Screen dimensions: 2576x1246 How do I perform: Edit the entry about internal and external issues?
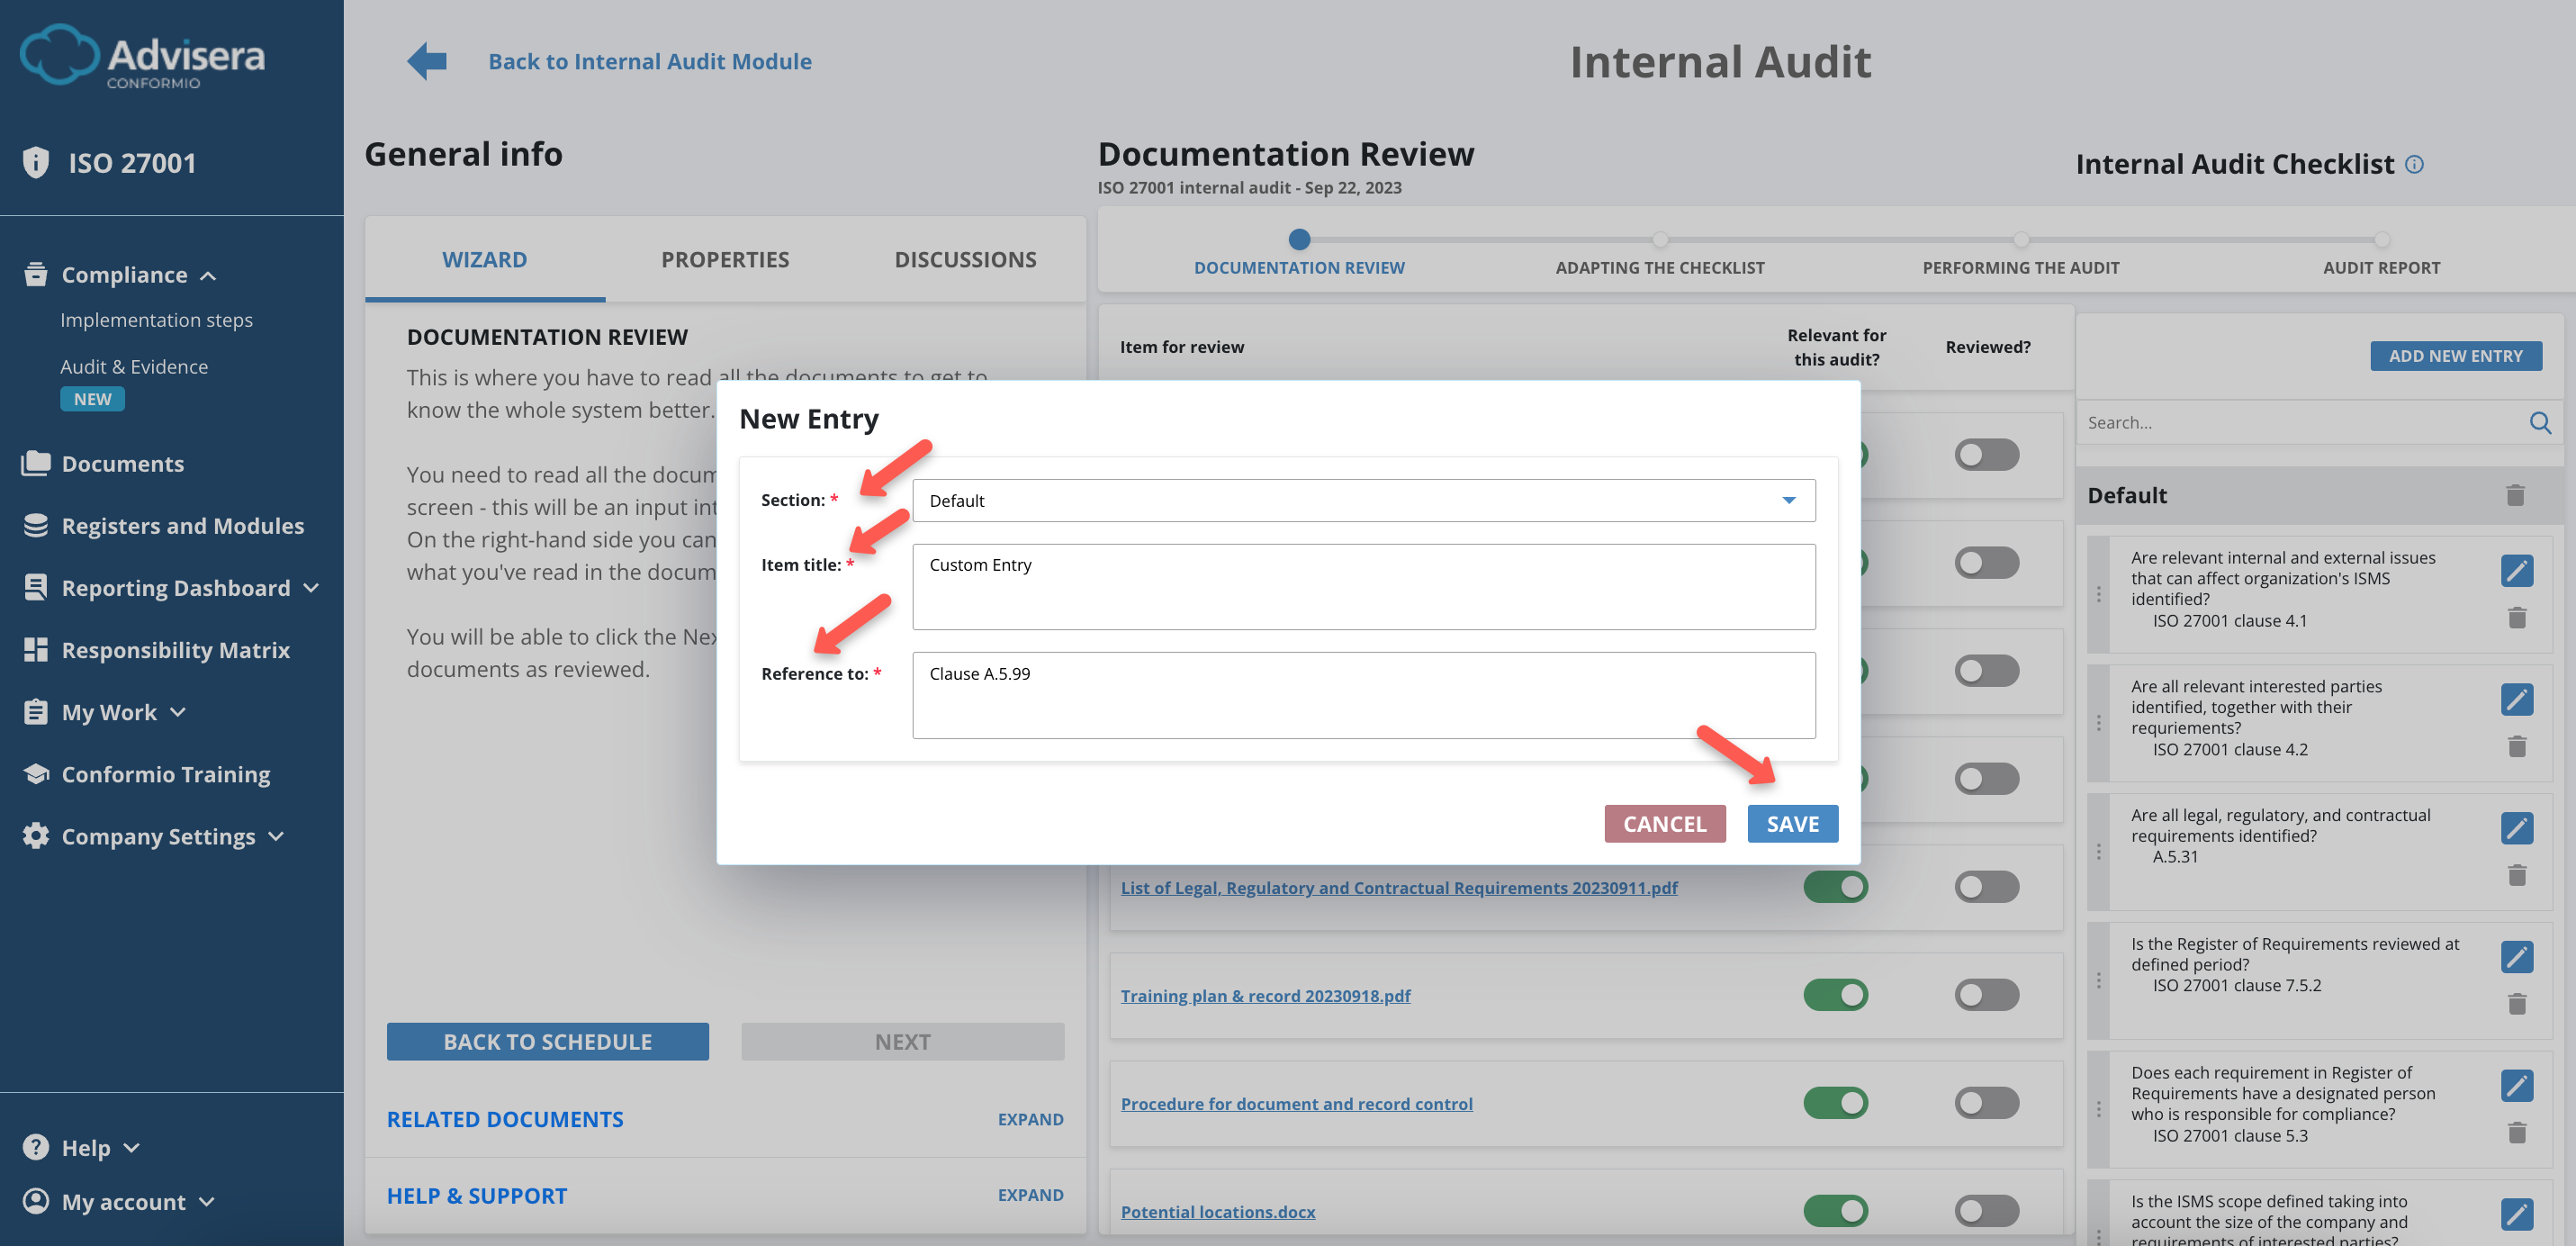2517,570
